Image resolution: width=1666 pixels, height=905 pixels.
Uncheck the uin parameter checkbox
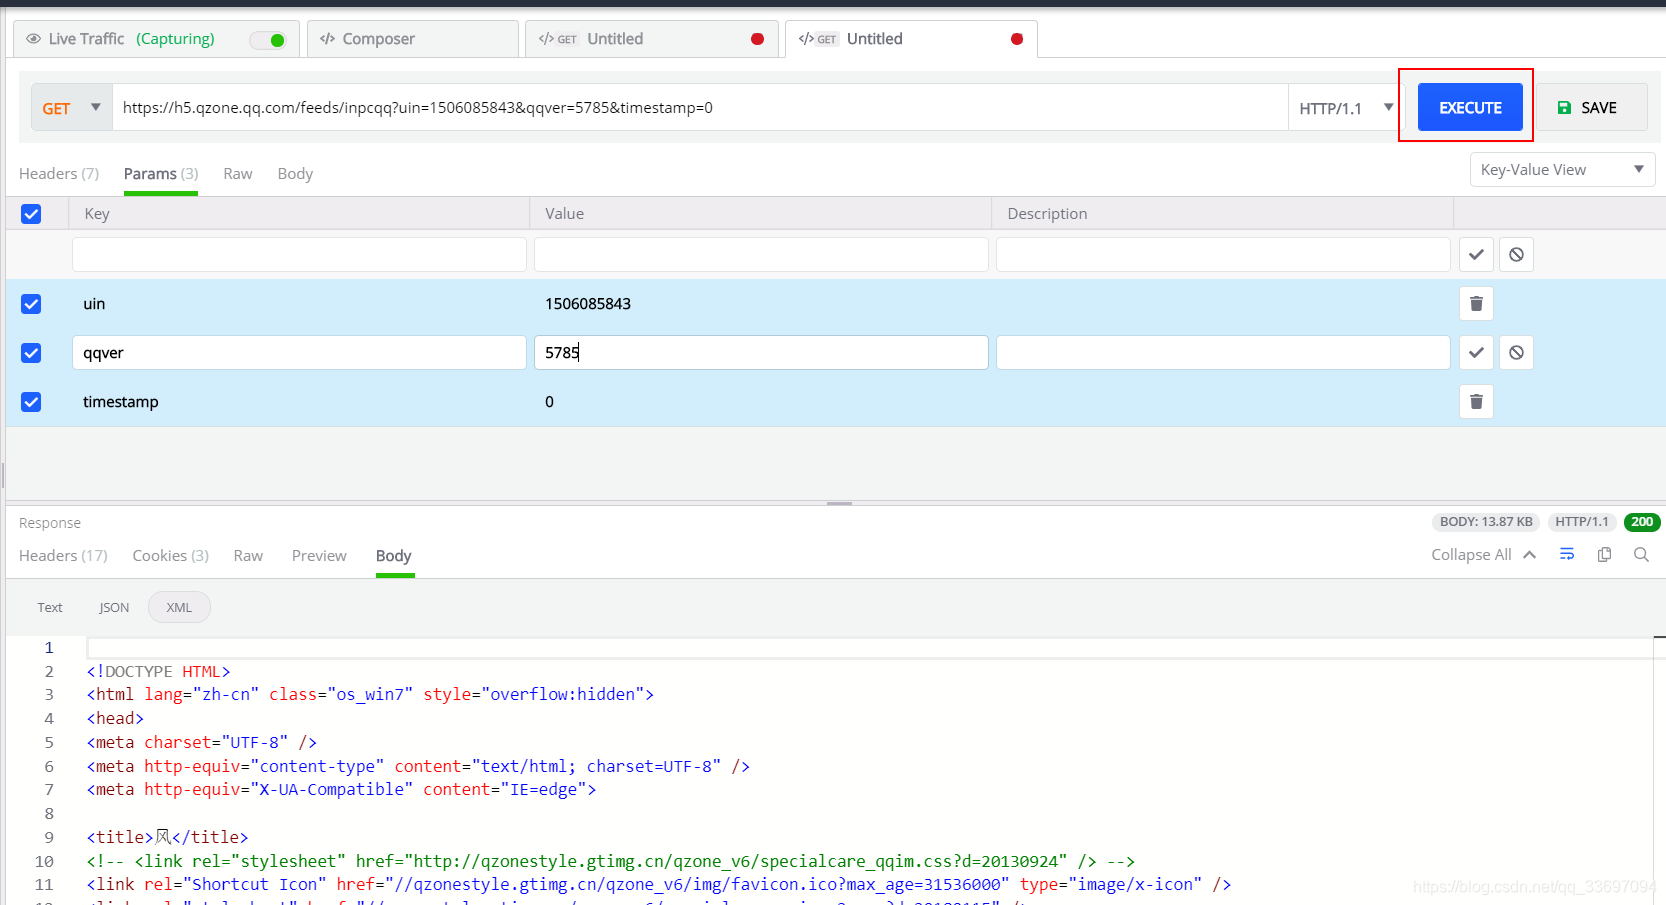[31, 304]
